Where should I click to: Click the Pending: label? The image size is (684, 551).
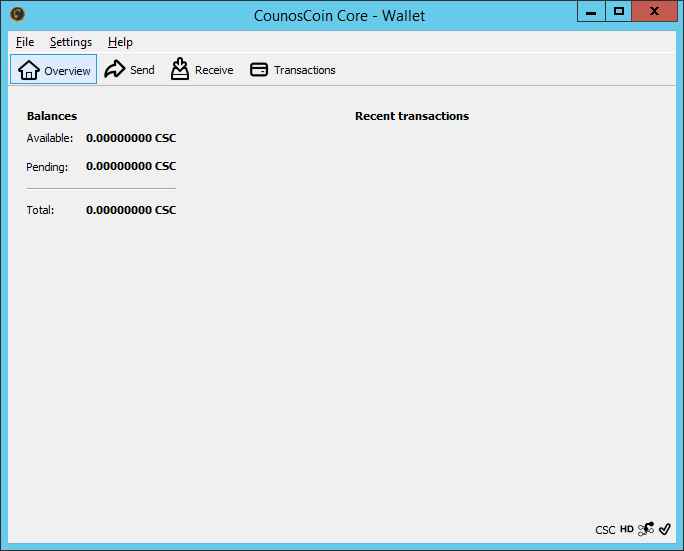pyautogui.click(x=47, y=167)
